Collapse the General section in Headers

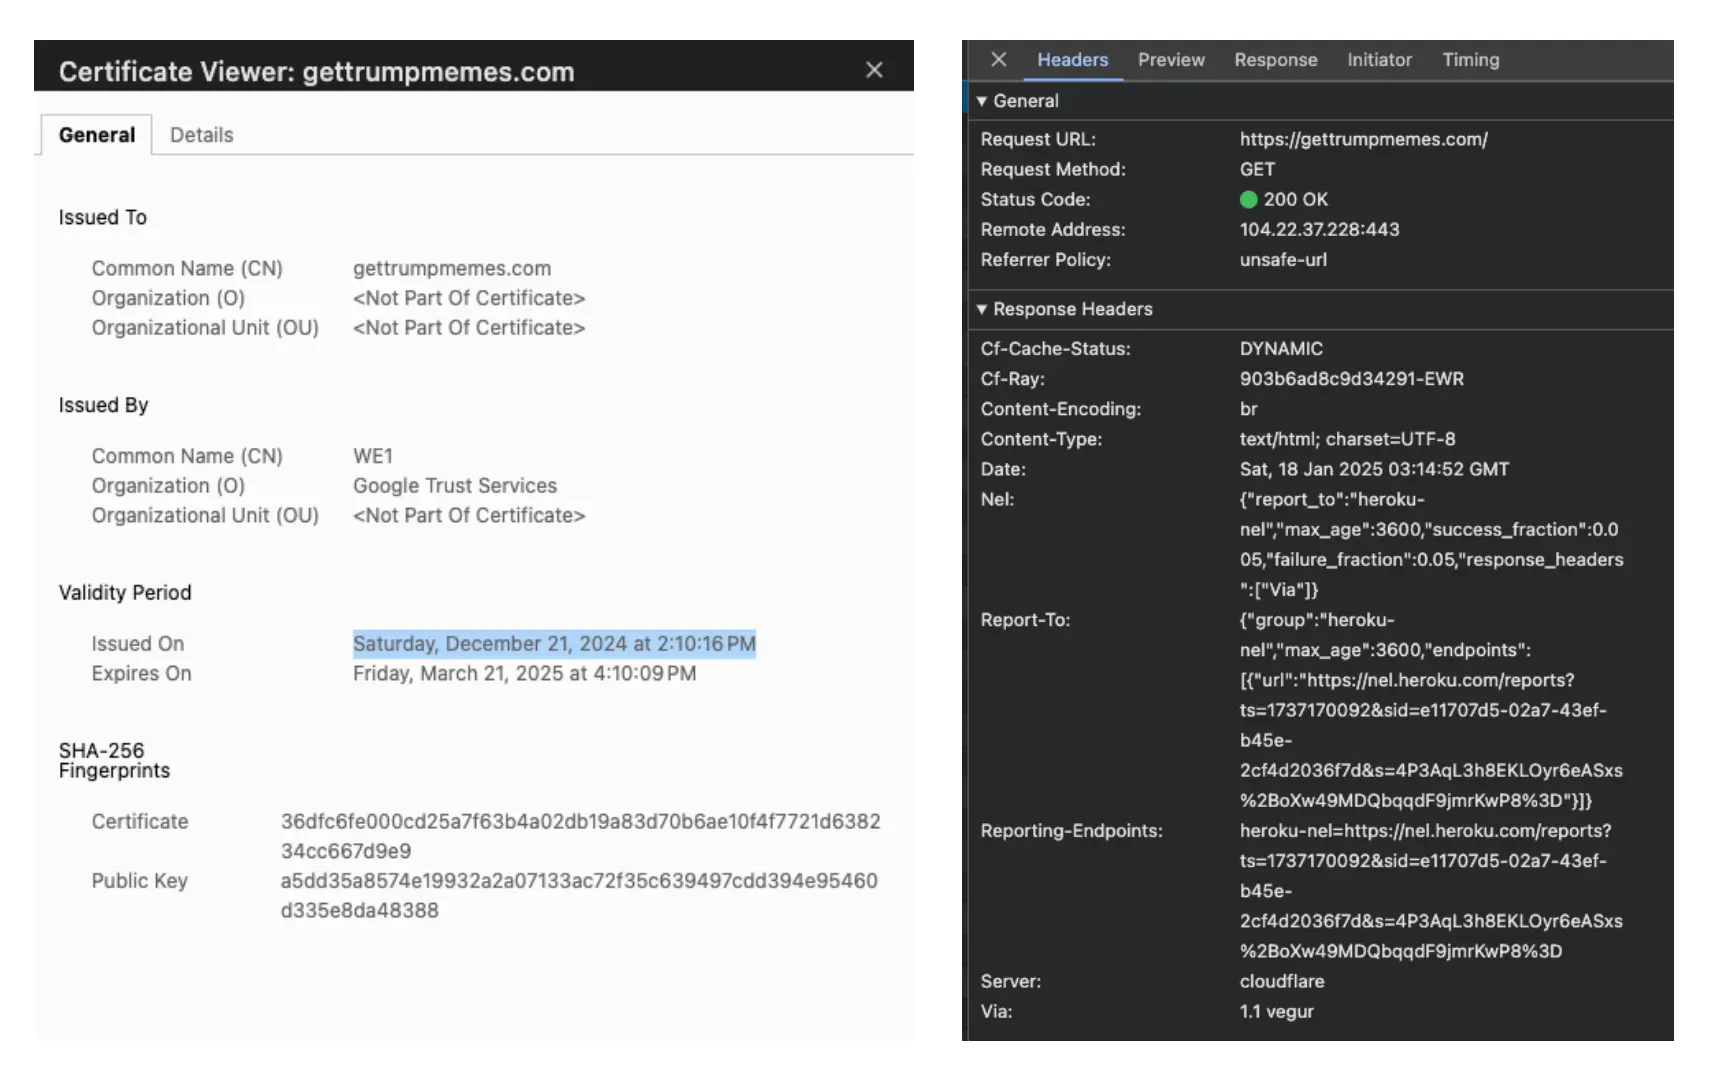pyautogui.click(x=982, y=101)
